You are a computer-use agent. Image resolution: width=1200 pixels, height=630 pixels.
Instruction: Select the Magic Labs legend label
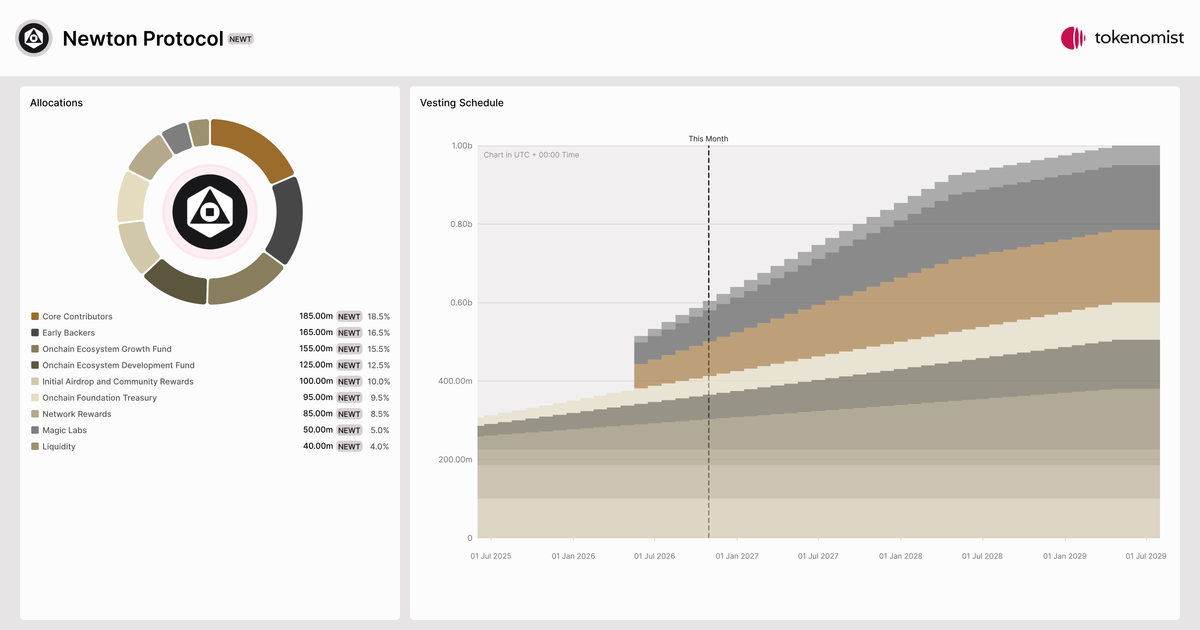(64, 430)
